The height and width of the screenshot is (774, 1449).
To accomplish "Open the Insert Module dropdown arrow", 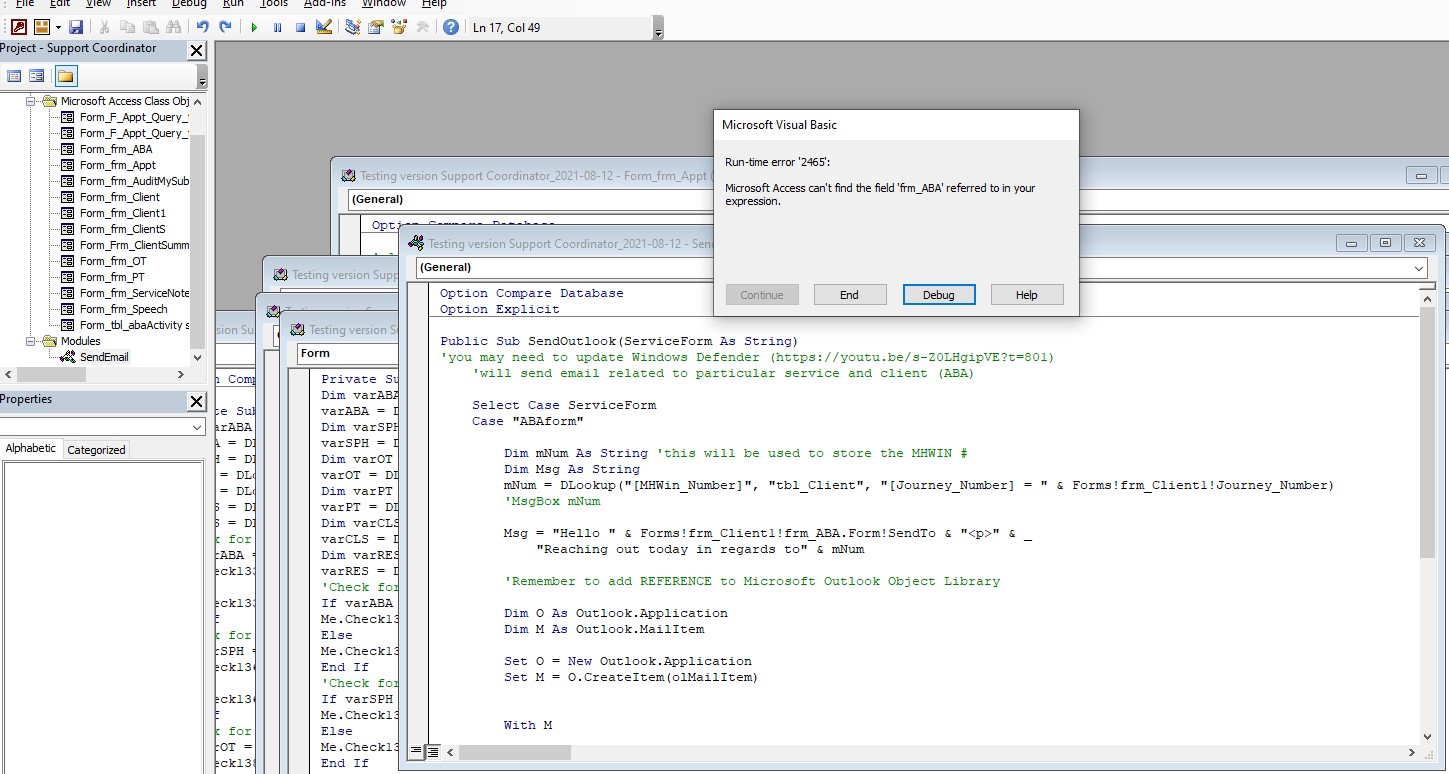I will click(x=58, y=27).
